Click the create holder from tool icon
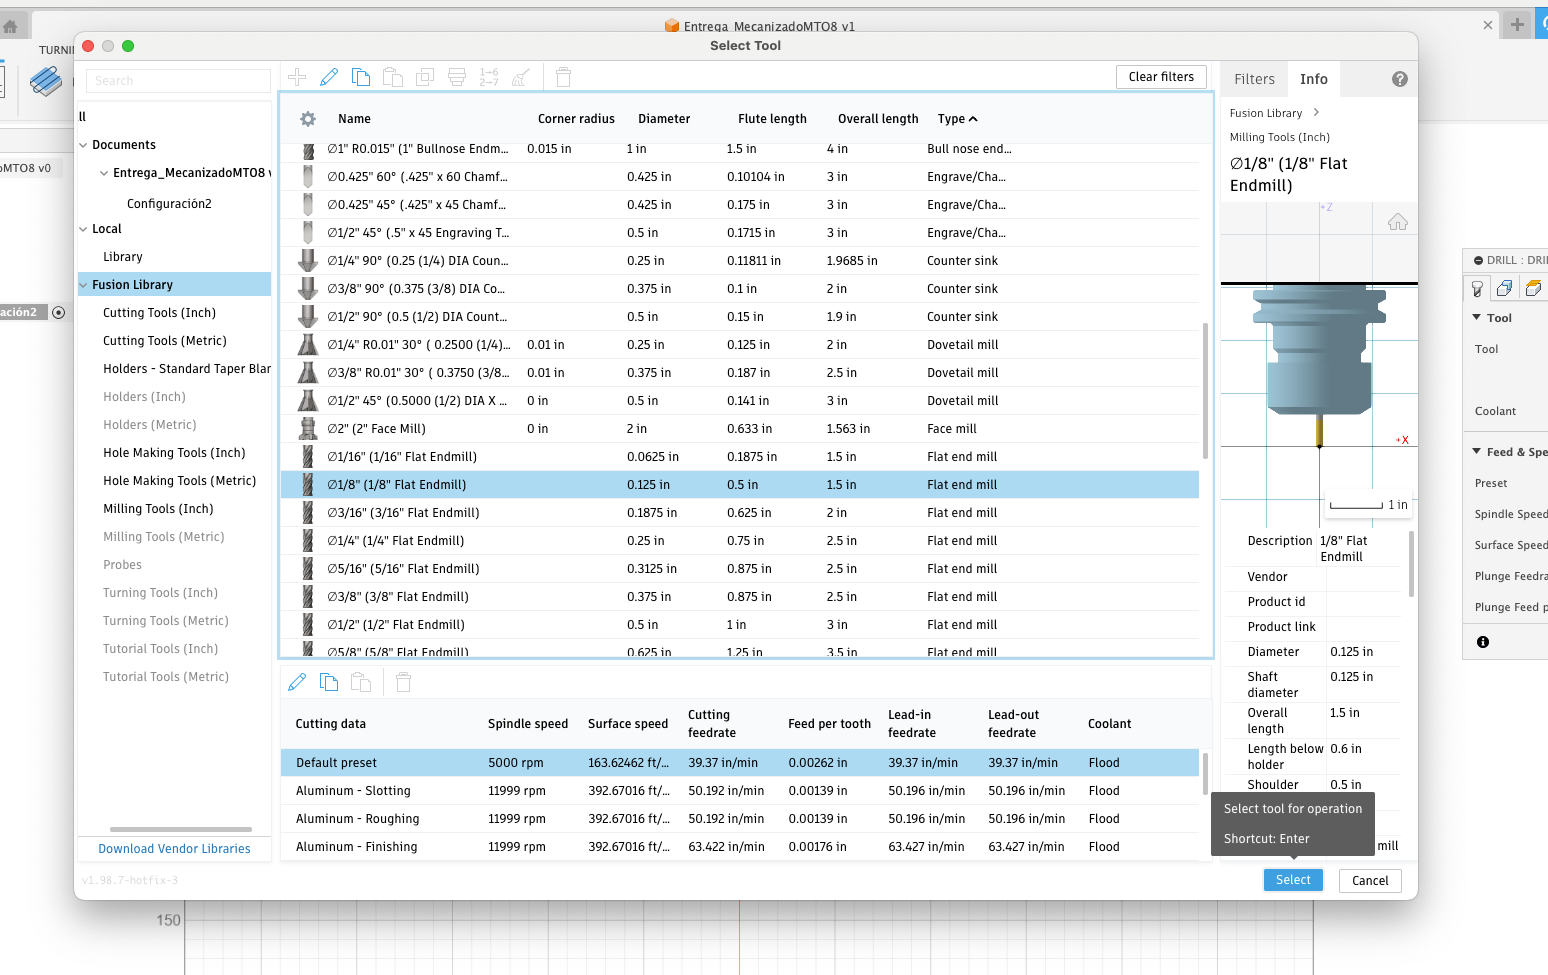 tap(457, 77)
